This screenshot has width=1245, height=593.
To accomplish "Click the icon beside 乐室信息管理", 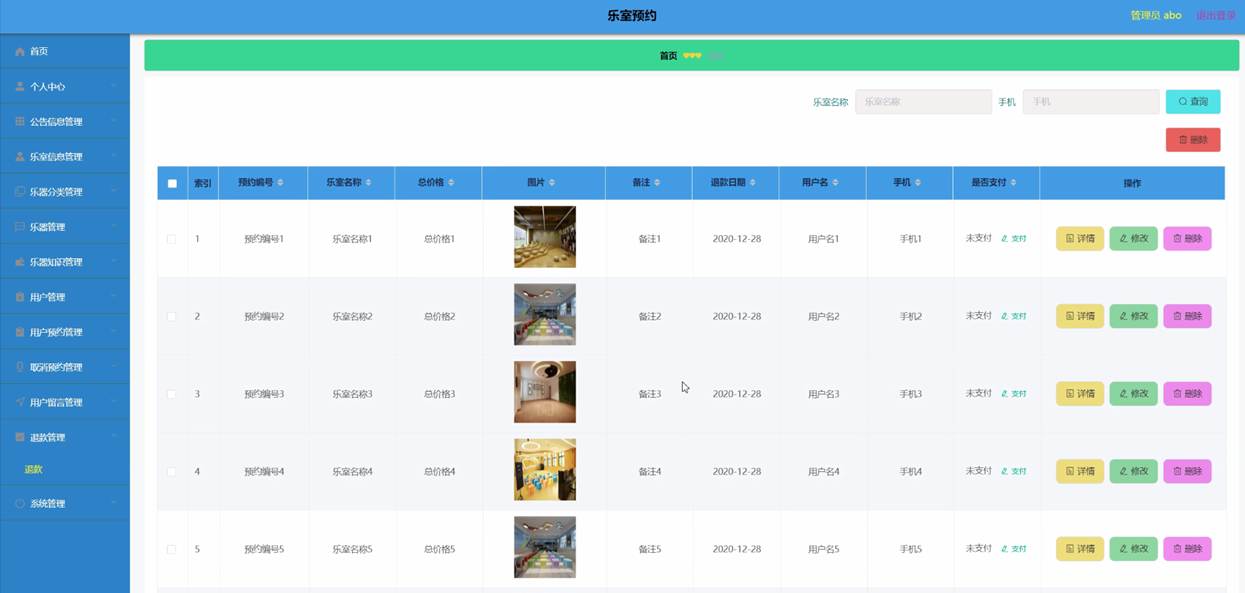I will [20, 156].
